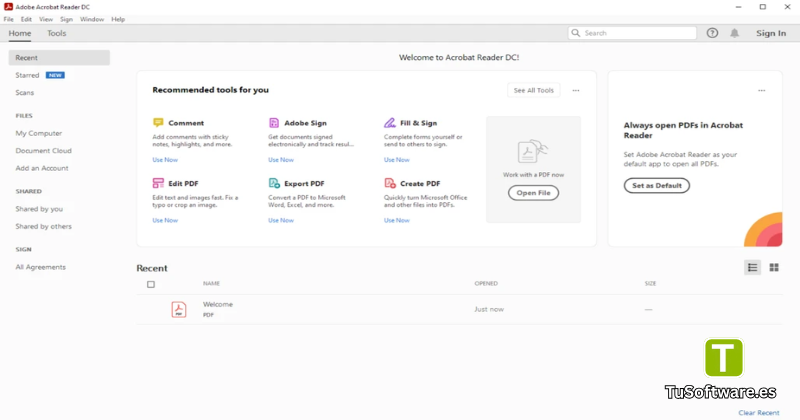800x420 pixels.
Task: Select Starred in the sidebar
Action: point(27,75)
